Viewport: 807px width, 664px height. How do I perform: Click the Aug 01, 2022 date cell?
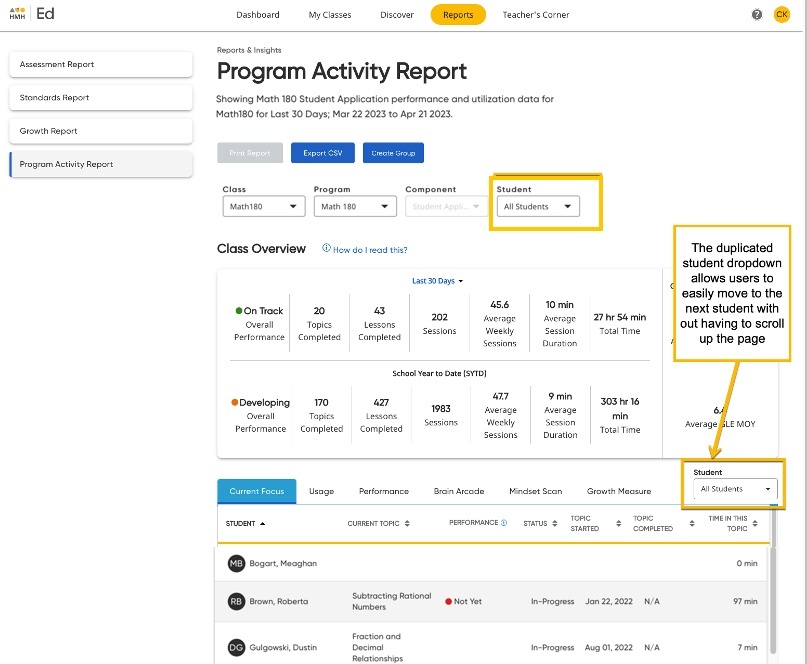click(609, 648)
